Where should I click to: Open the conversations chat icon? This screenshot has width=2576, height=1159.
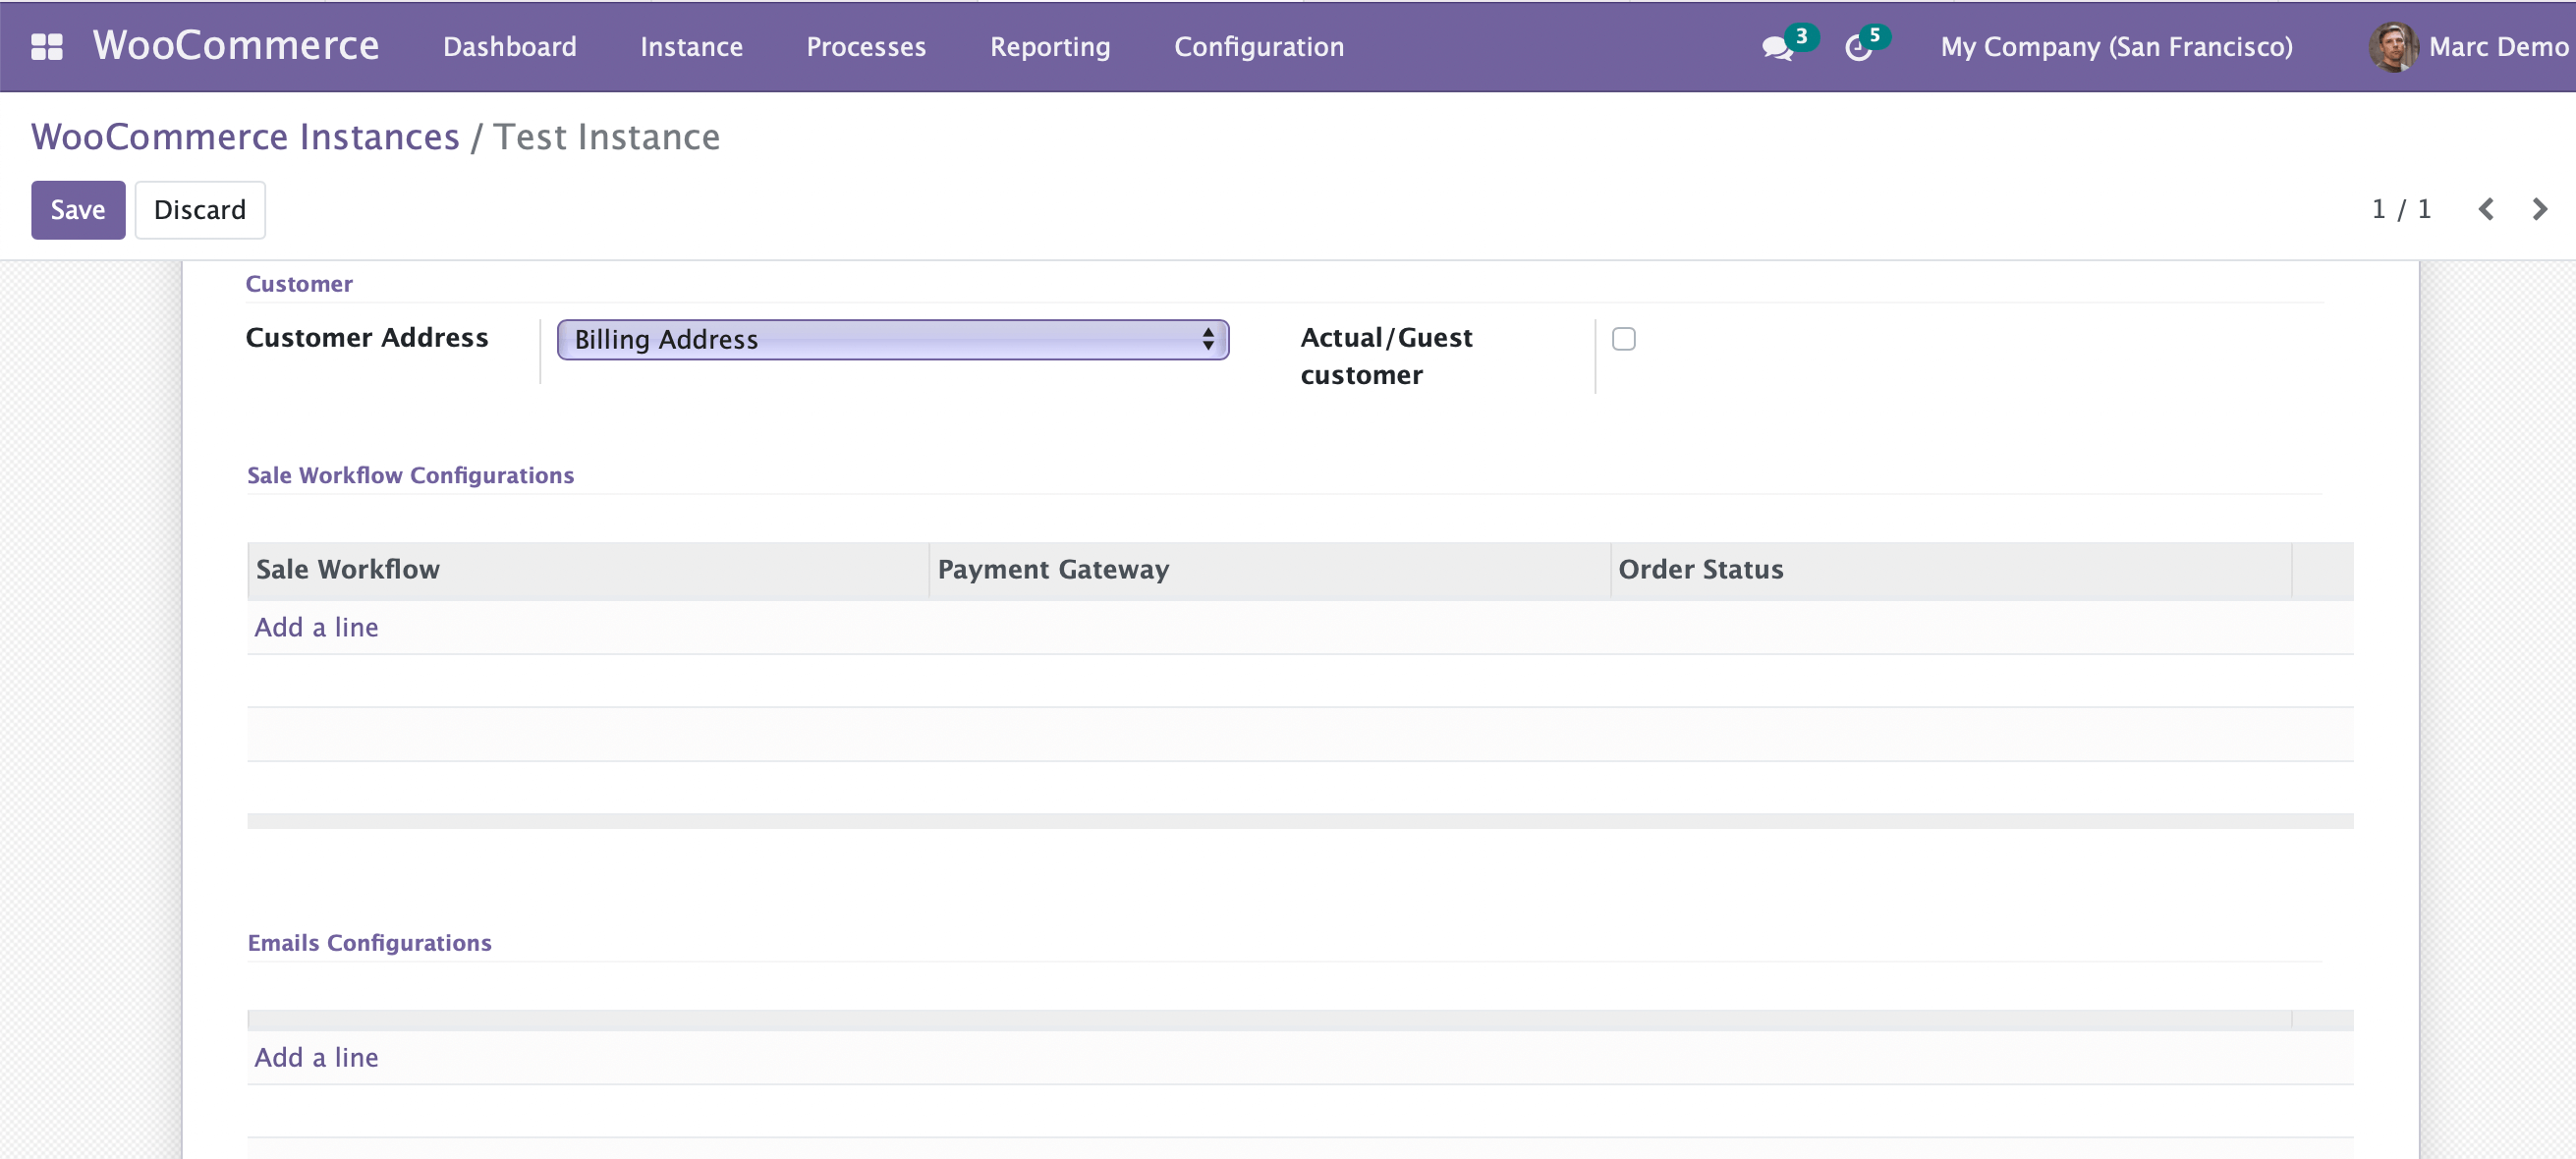(1776, 47)
